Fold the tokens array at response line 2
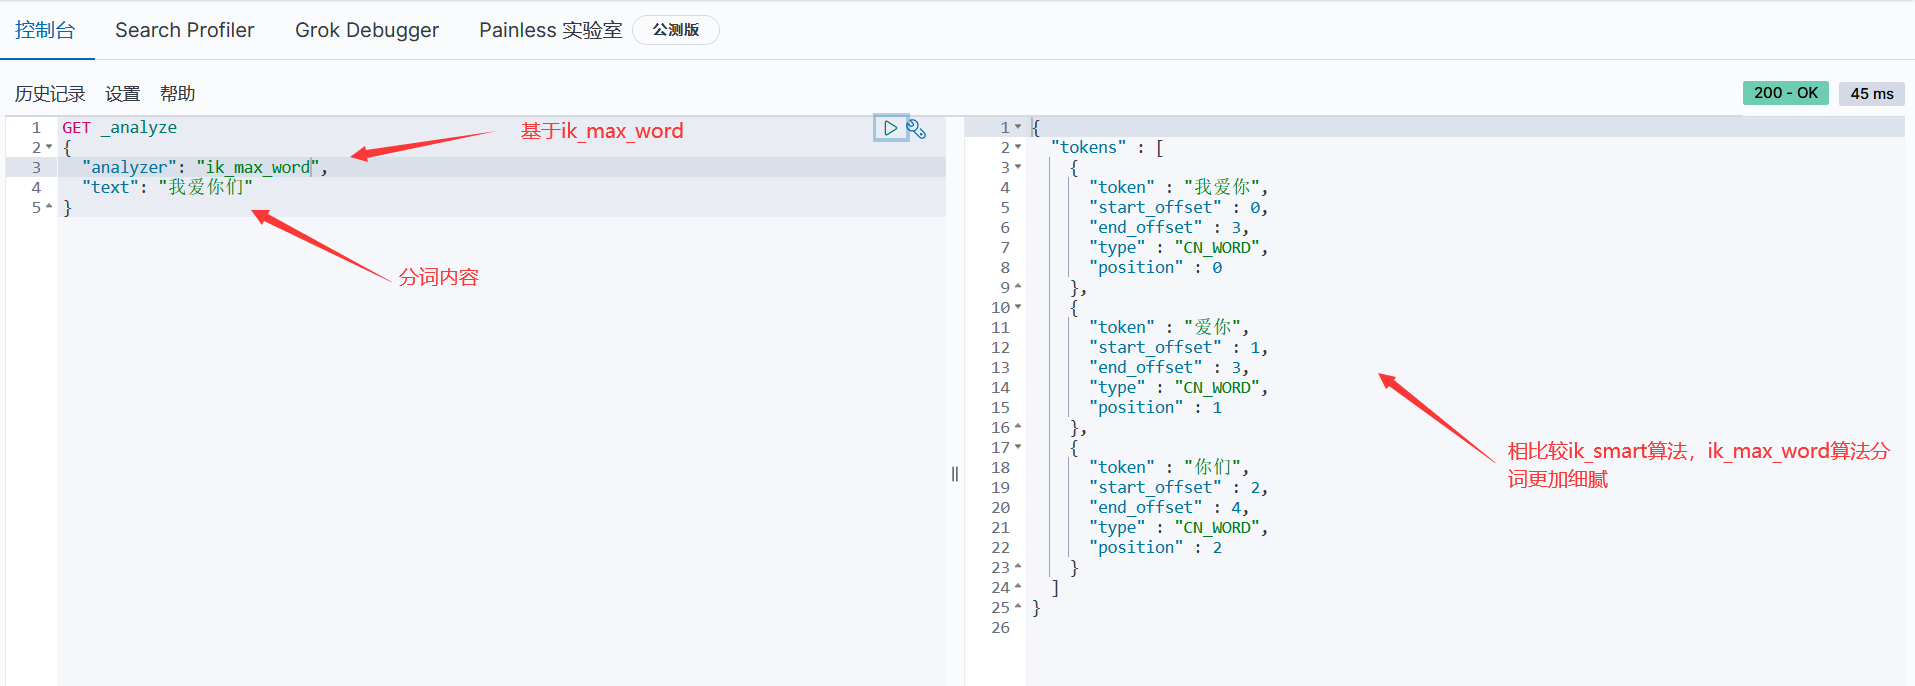Viewport: 1915px width, 686px height. [1018, 147]
